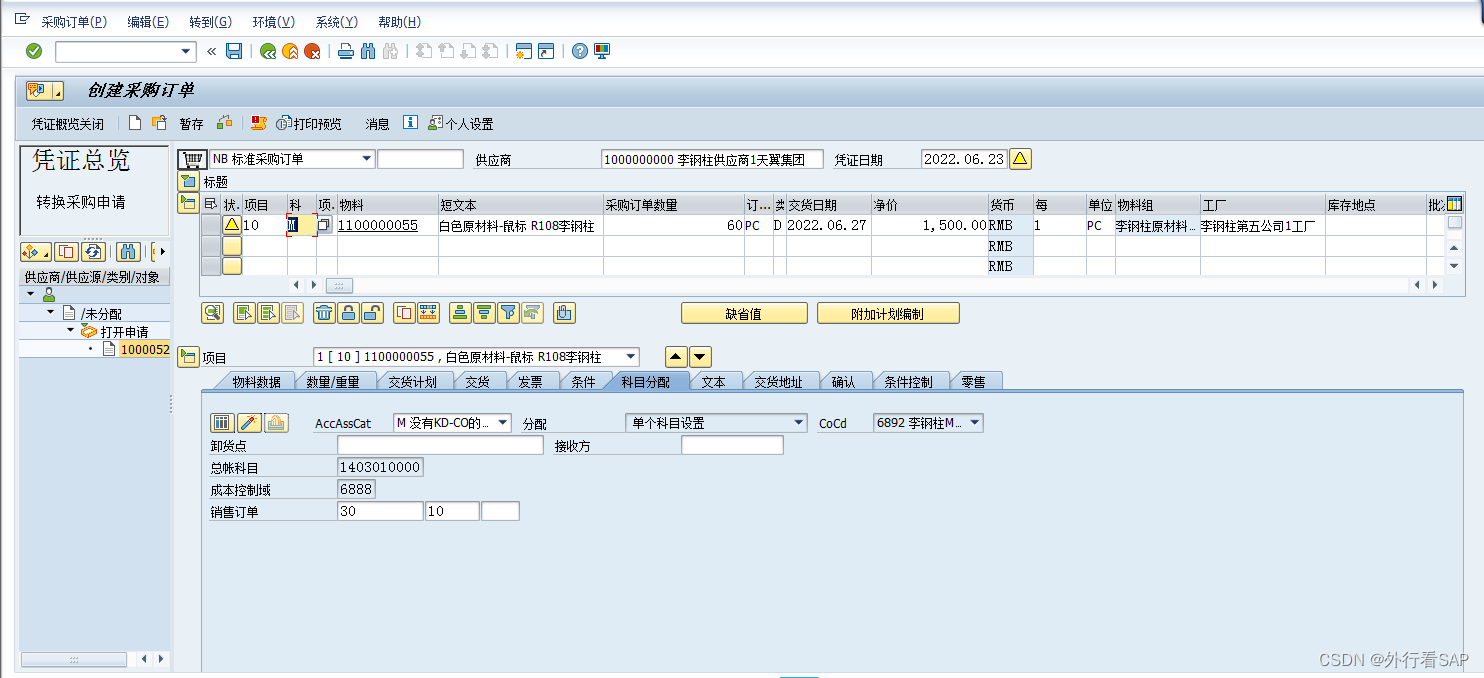Screen dimensions: 1484x678
Task: Attach a file using paperclip icon
Action: tap(564, 312)
